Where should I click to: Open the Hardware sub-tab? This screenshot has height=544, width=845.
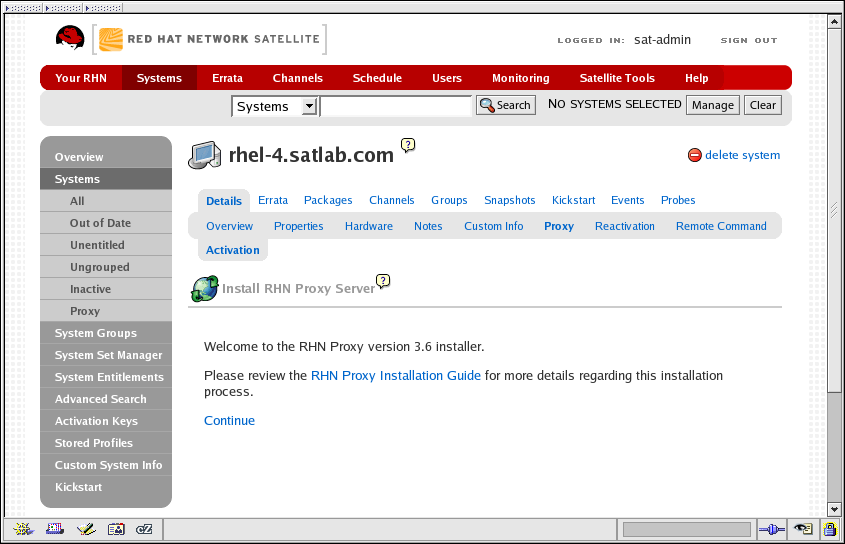pos(369,226)
